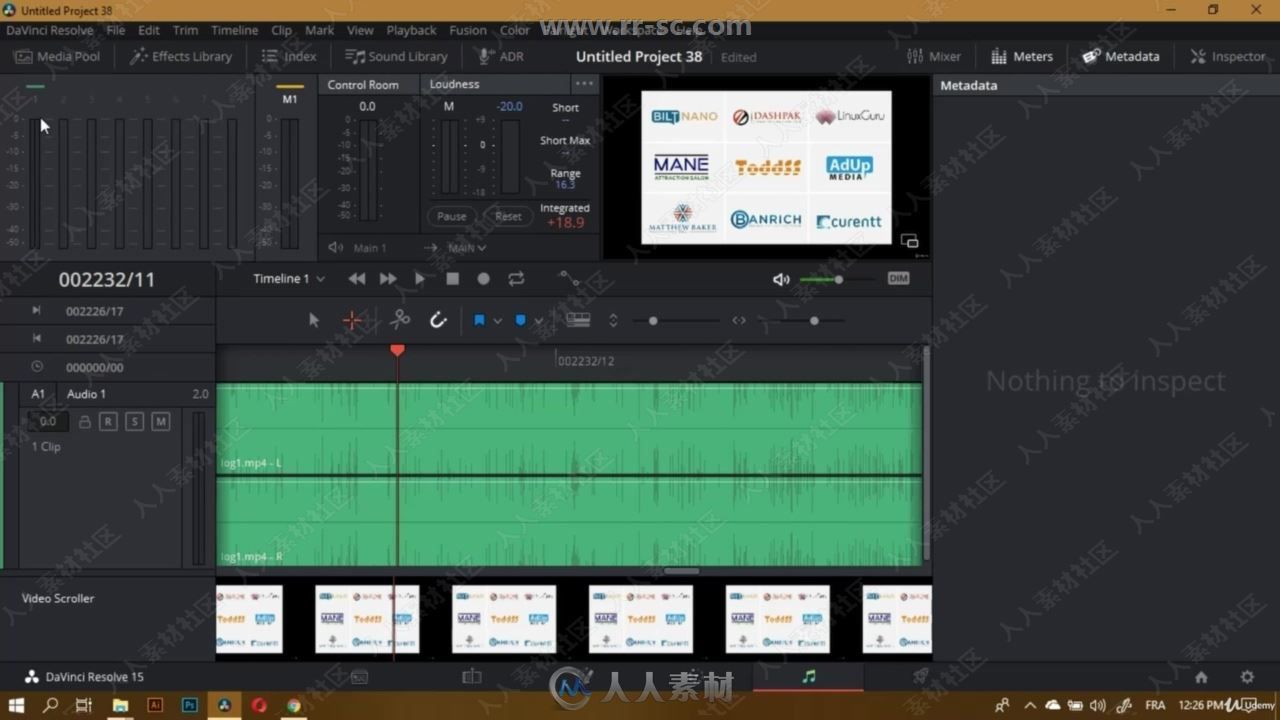Click the Audio 1 volume field
Screen dimensions: 1280x720
click(x=48, y=422)
